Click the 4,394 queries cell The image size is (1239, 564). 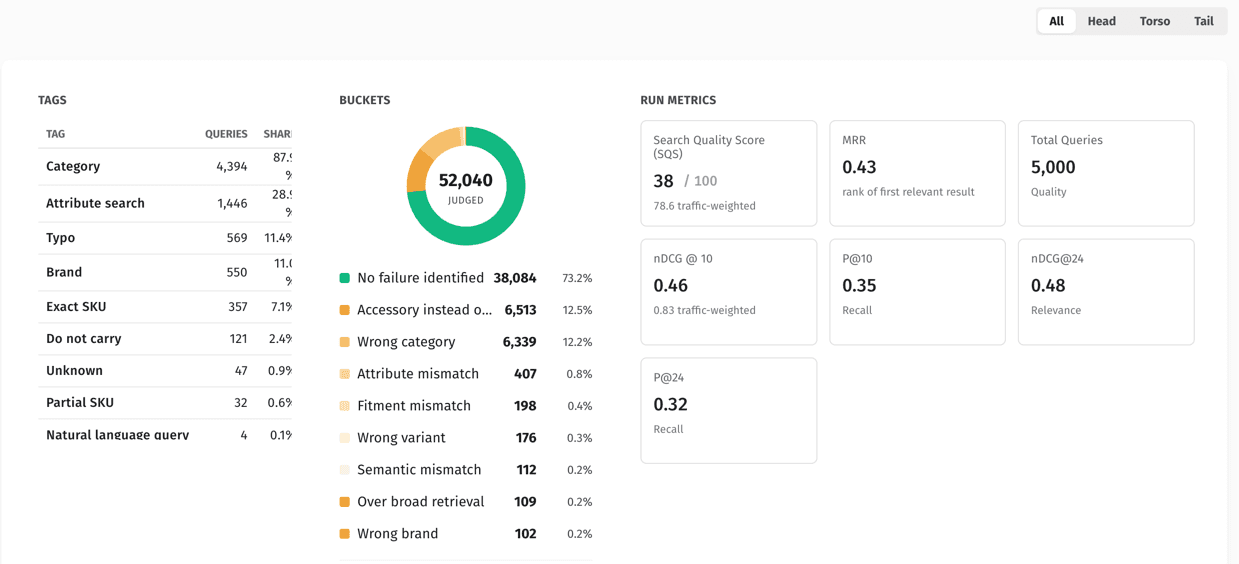tap(231, 167)
